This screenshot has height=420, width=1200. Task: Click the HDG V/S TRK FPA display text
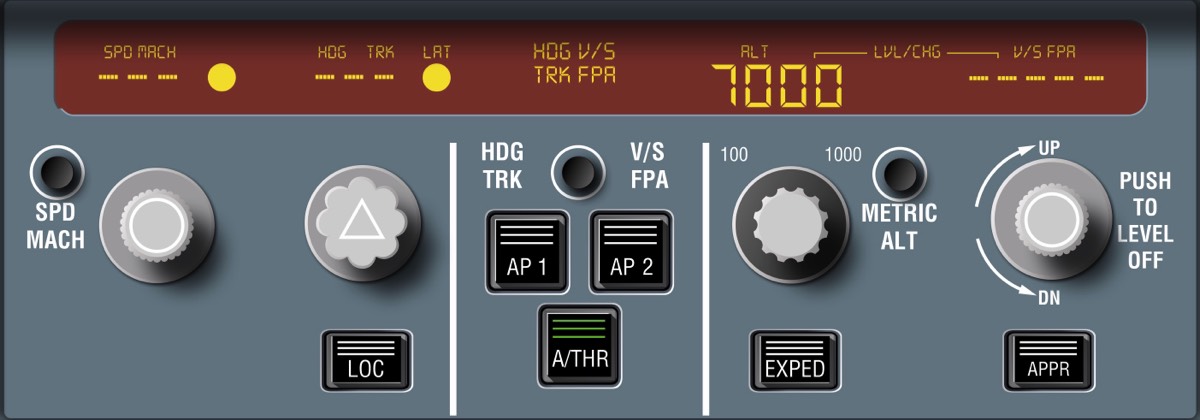pyautogui.click(x=574, y=62)
